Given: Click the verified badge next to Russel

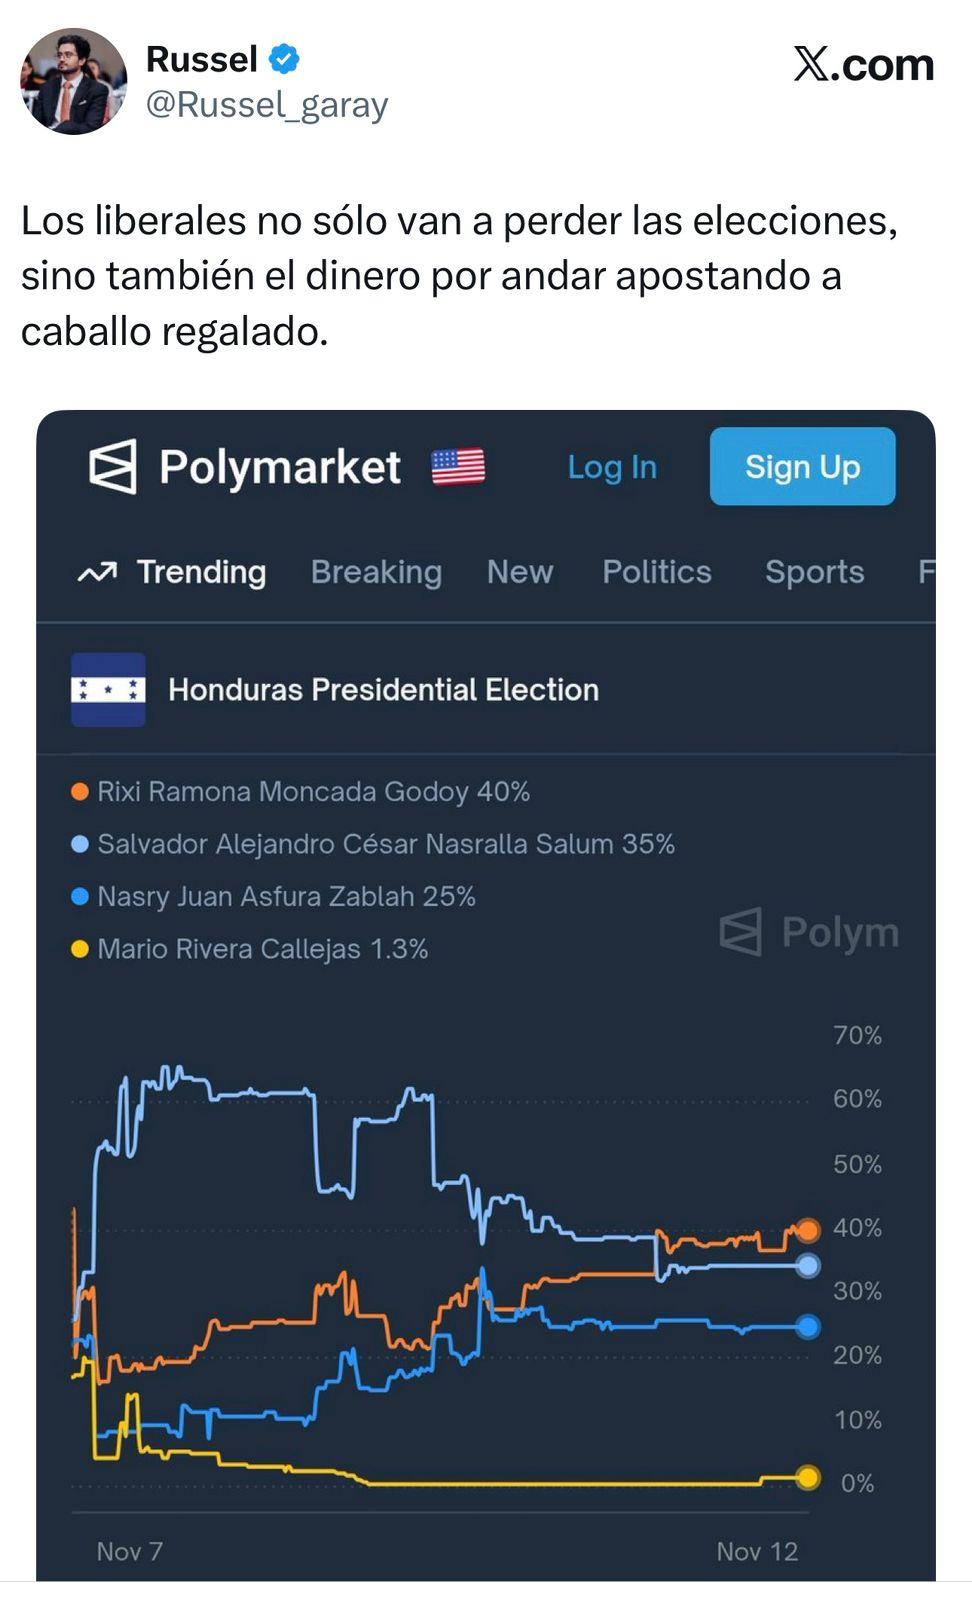Looking at the screenshot, I should coord(283,59).
